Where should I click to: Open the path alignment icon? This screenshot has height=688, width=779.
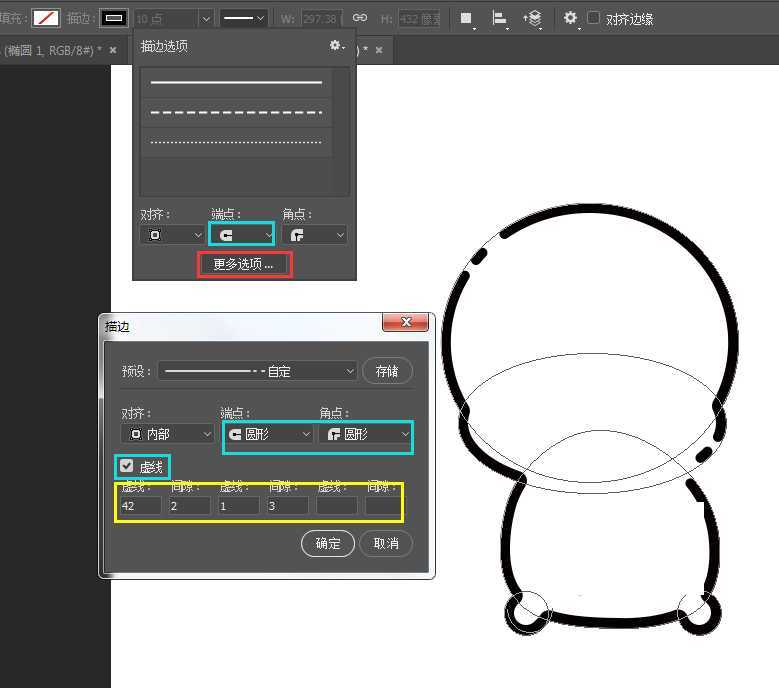499,18
